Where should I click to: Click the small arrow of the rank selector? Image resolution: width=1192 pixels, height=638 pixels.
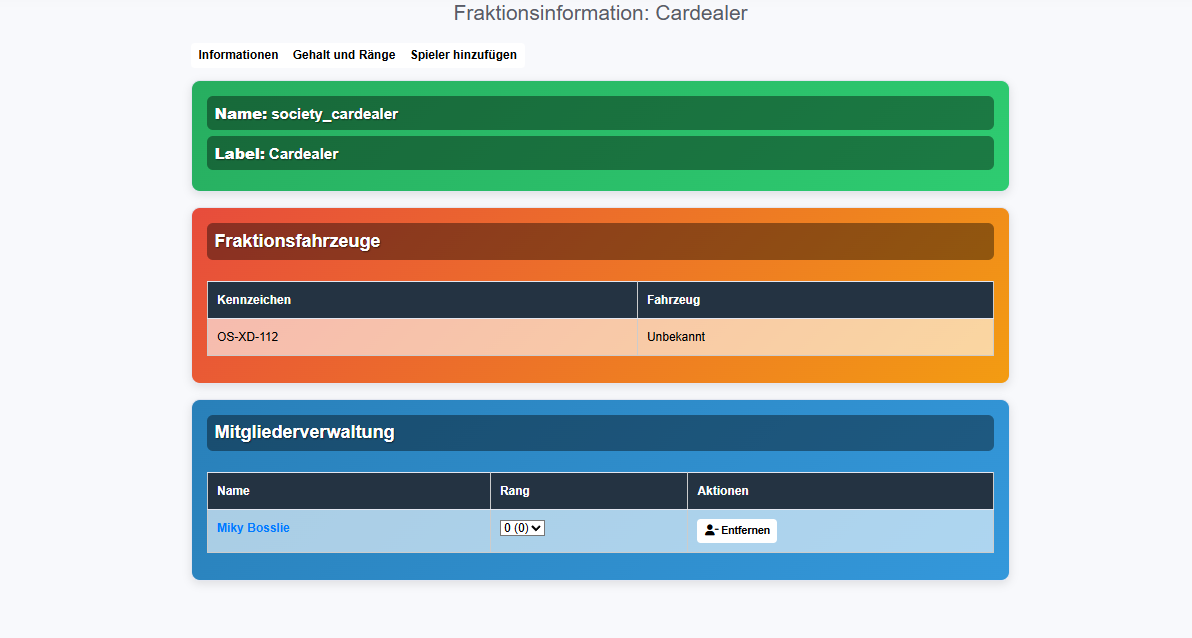point(538,528)
